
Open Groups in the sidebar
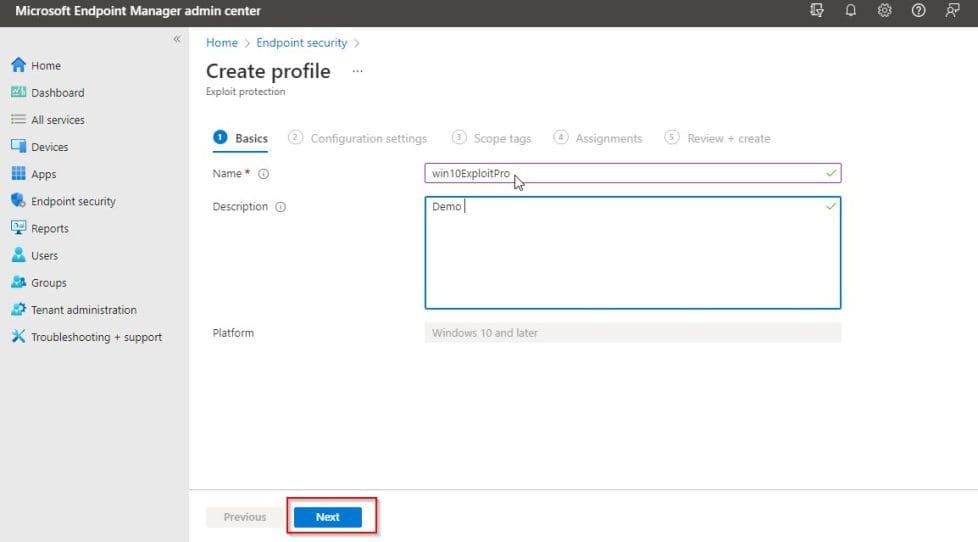coord(39,283)
